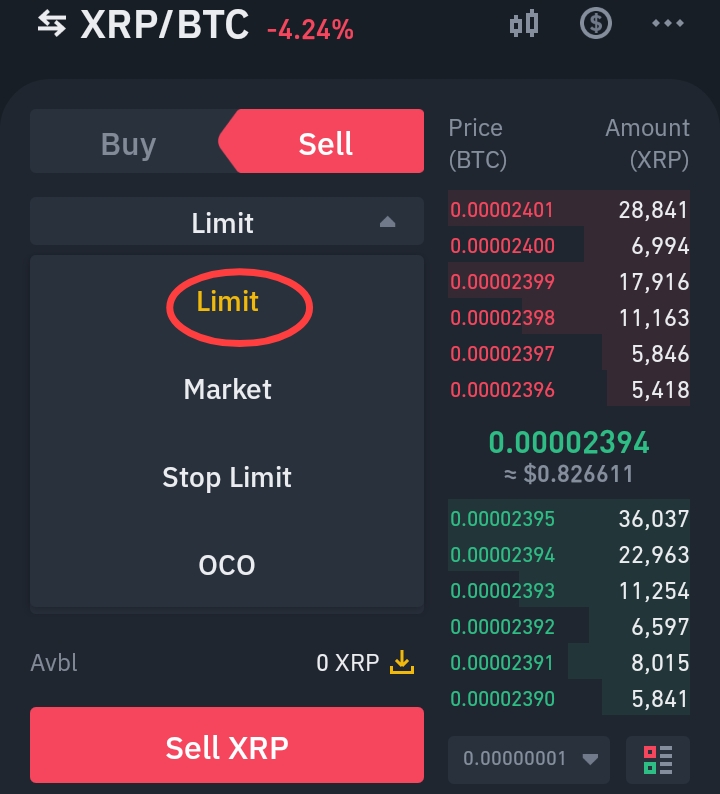
Task: Open the 0.00000001 price precision dropdown
Action: point(528,758)
